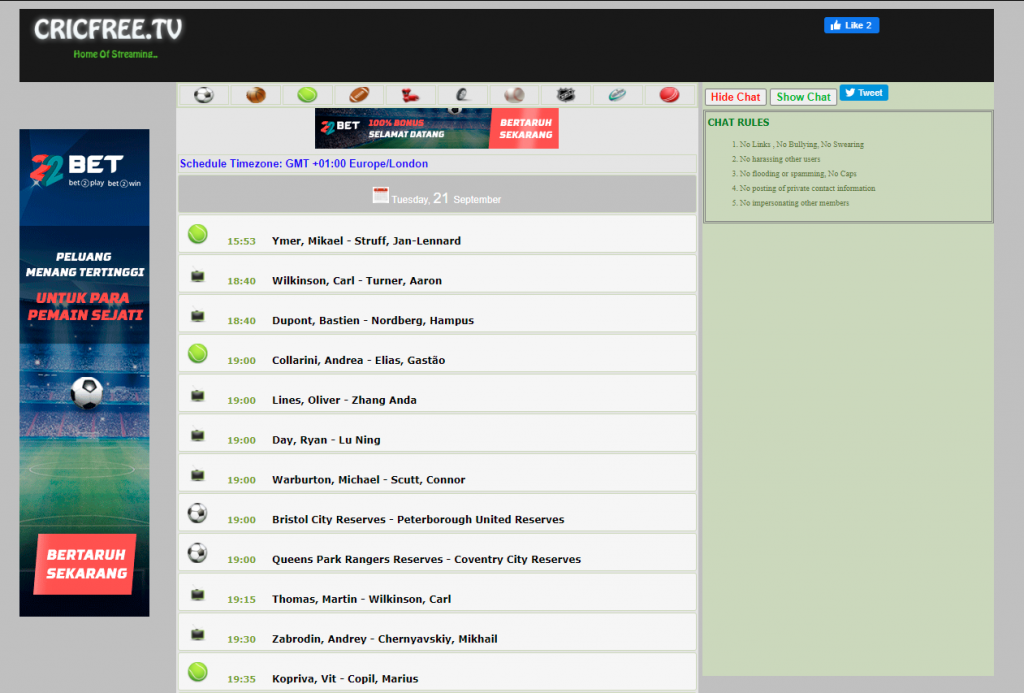The image size is (1024, 693).
Task: Open Day, Ryan - Lu Ning stream
Action: 326,440
